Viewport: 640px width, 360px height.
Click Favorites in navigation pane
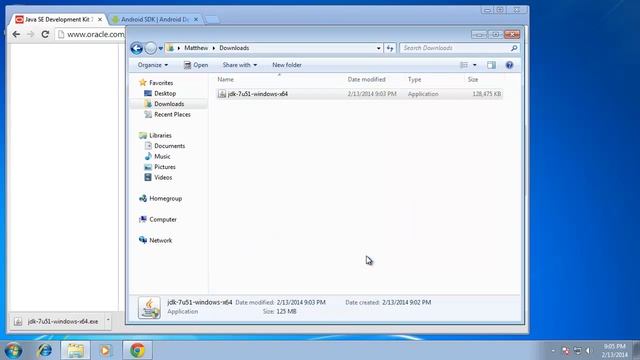pos(161,83)
